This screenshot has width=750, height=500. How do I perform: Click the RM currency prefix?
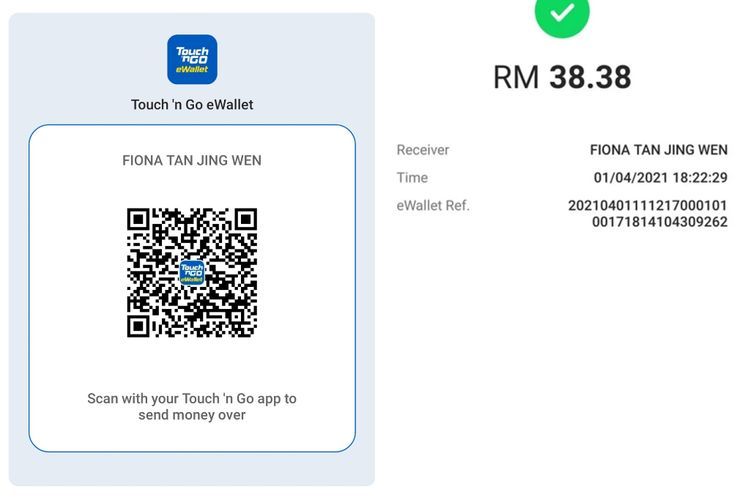[x=516, y=77]
